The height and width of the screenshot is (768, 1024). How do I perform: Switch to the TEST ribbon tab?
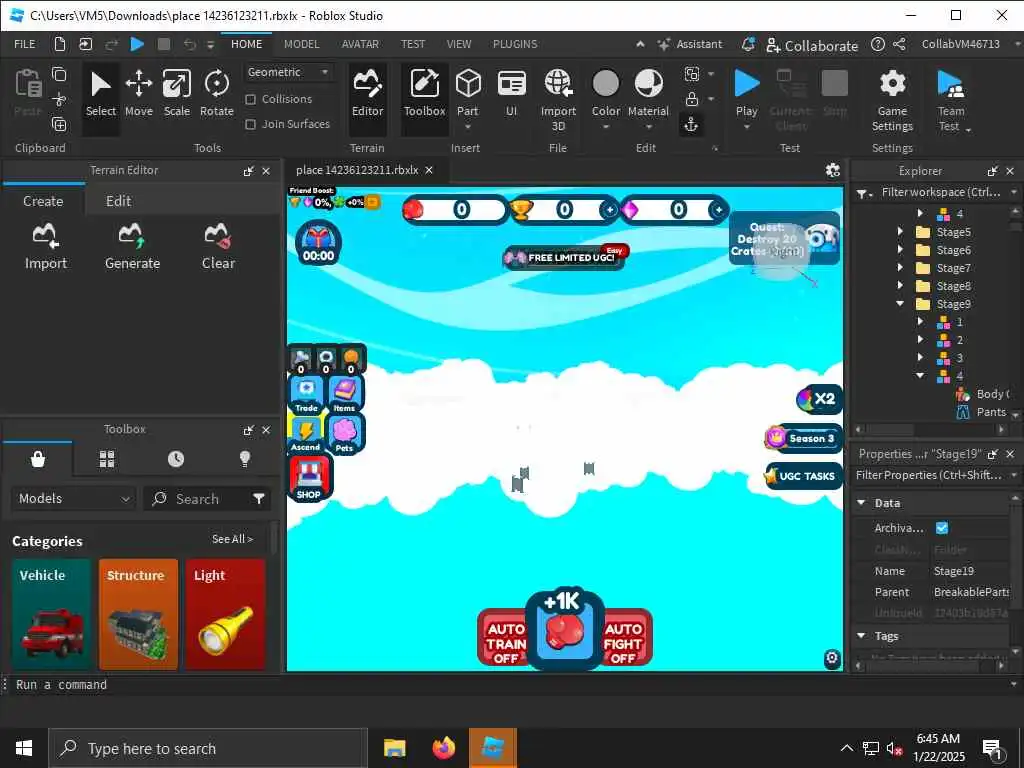coord(413,44)
